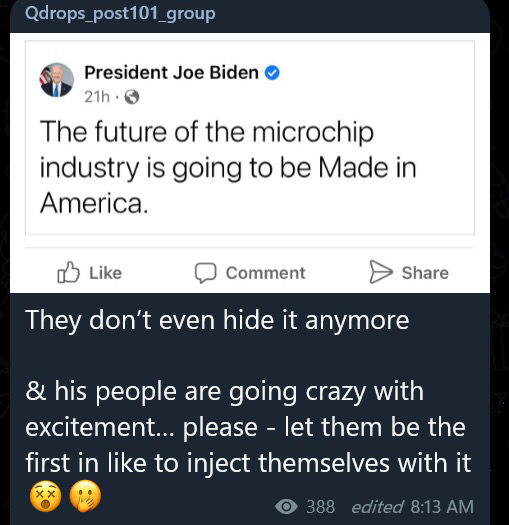509x525 pixels.
Task: Click the Share text label
Action: point(425,273)
